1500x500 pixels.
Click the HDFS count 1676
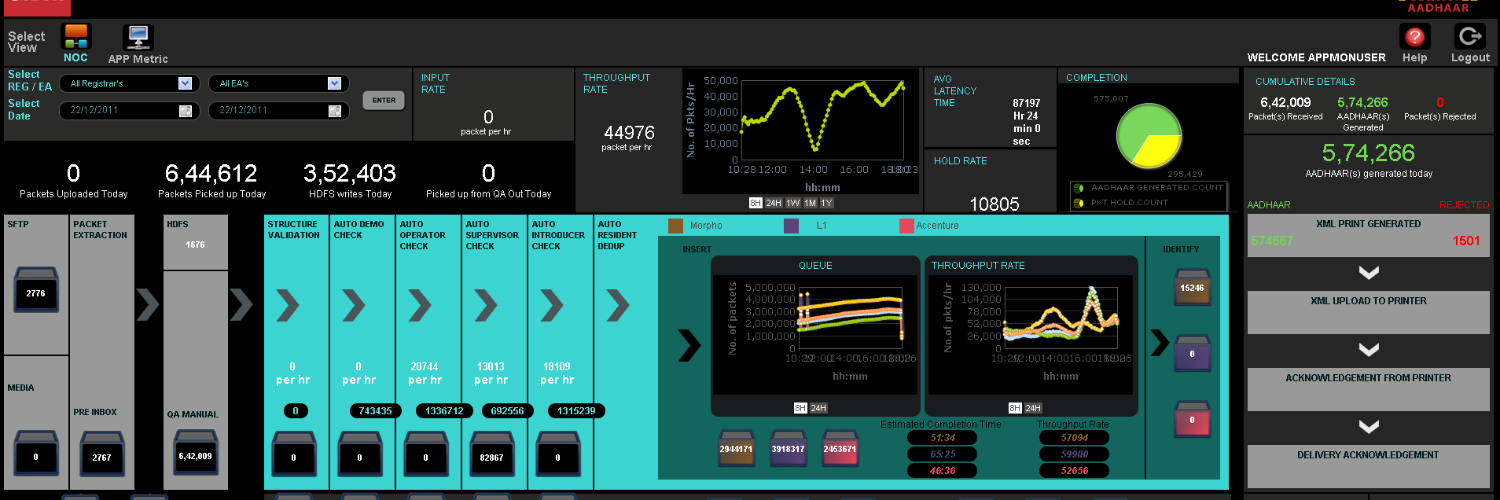[195, 245]
